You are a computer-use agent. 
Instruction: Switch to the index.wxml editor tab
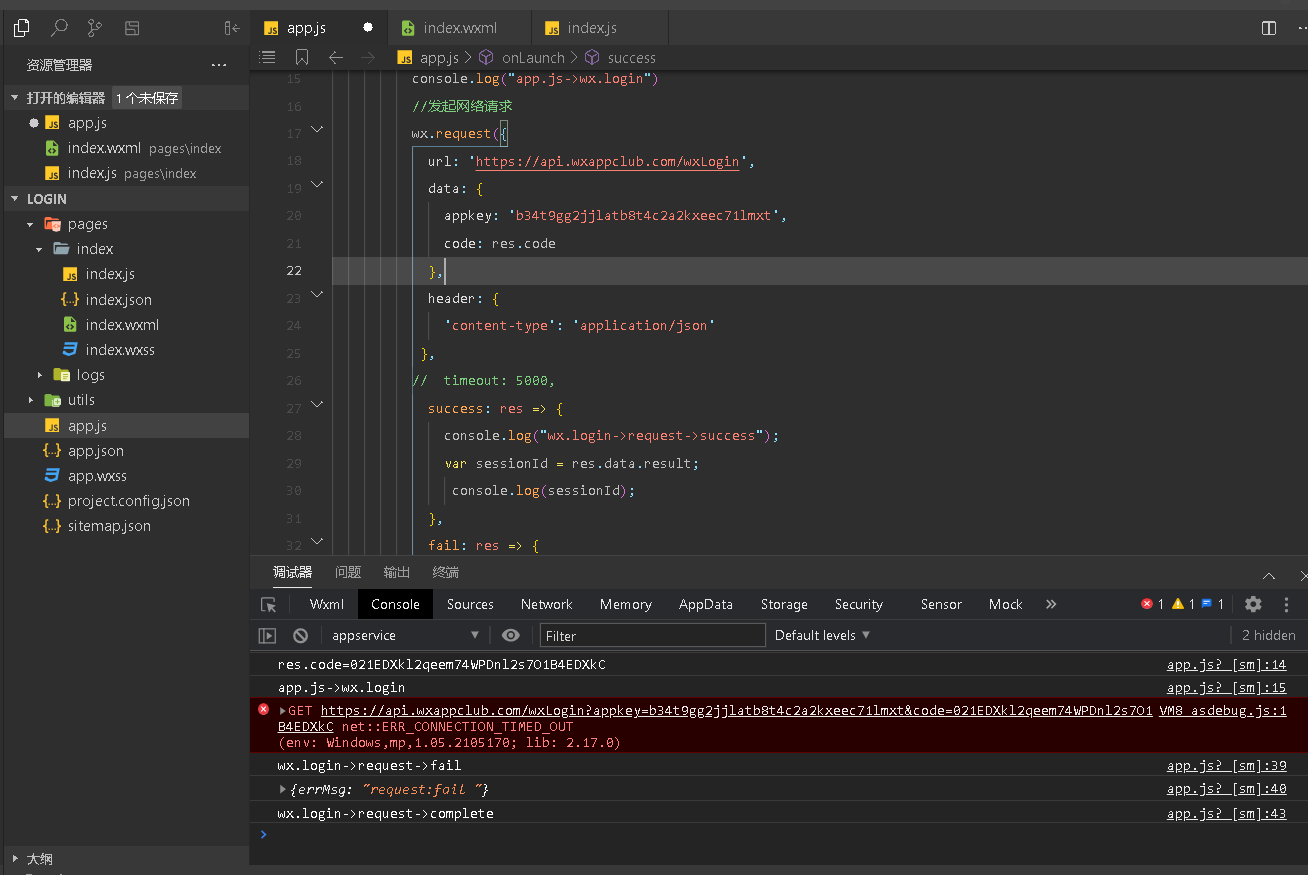click(459, 28)
